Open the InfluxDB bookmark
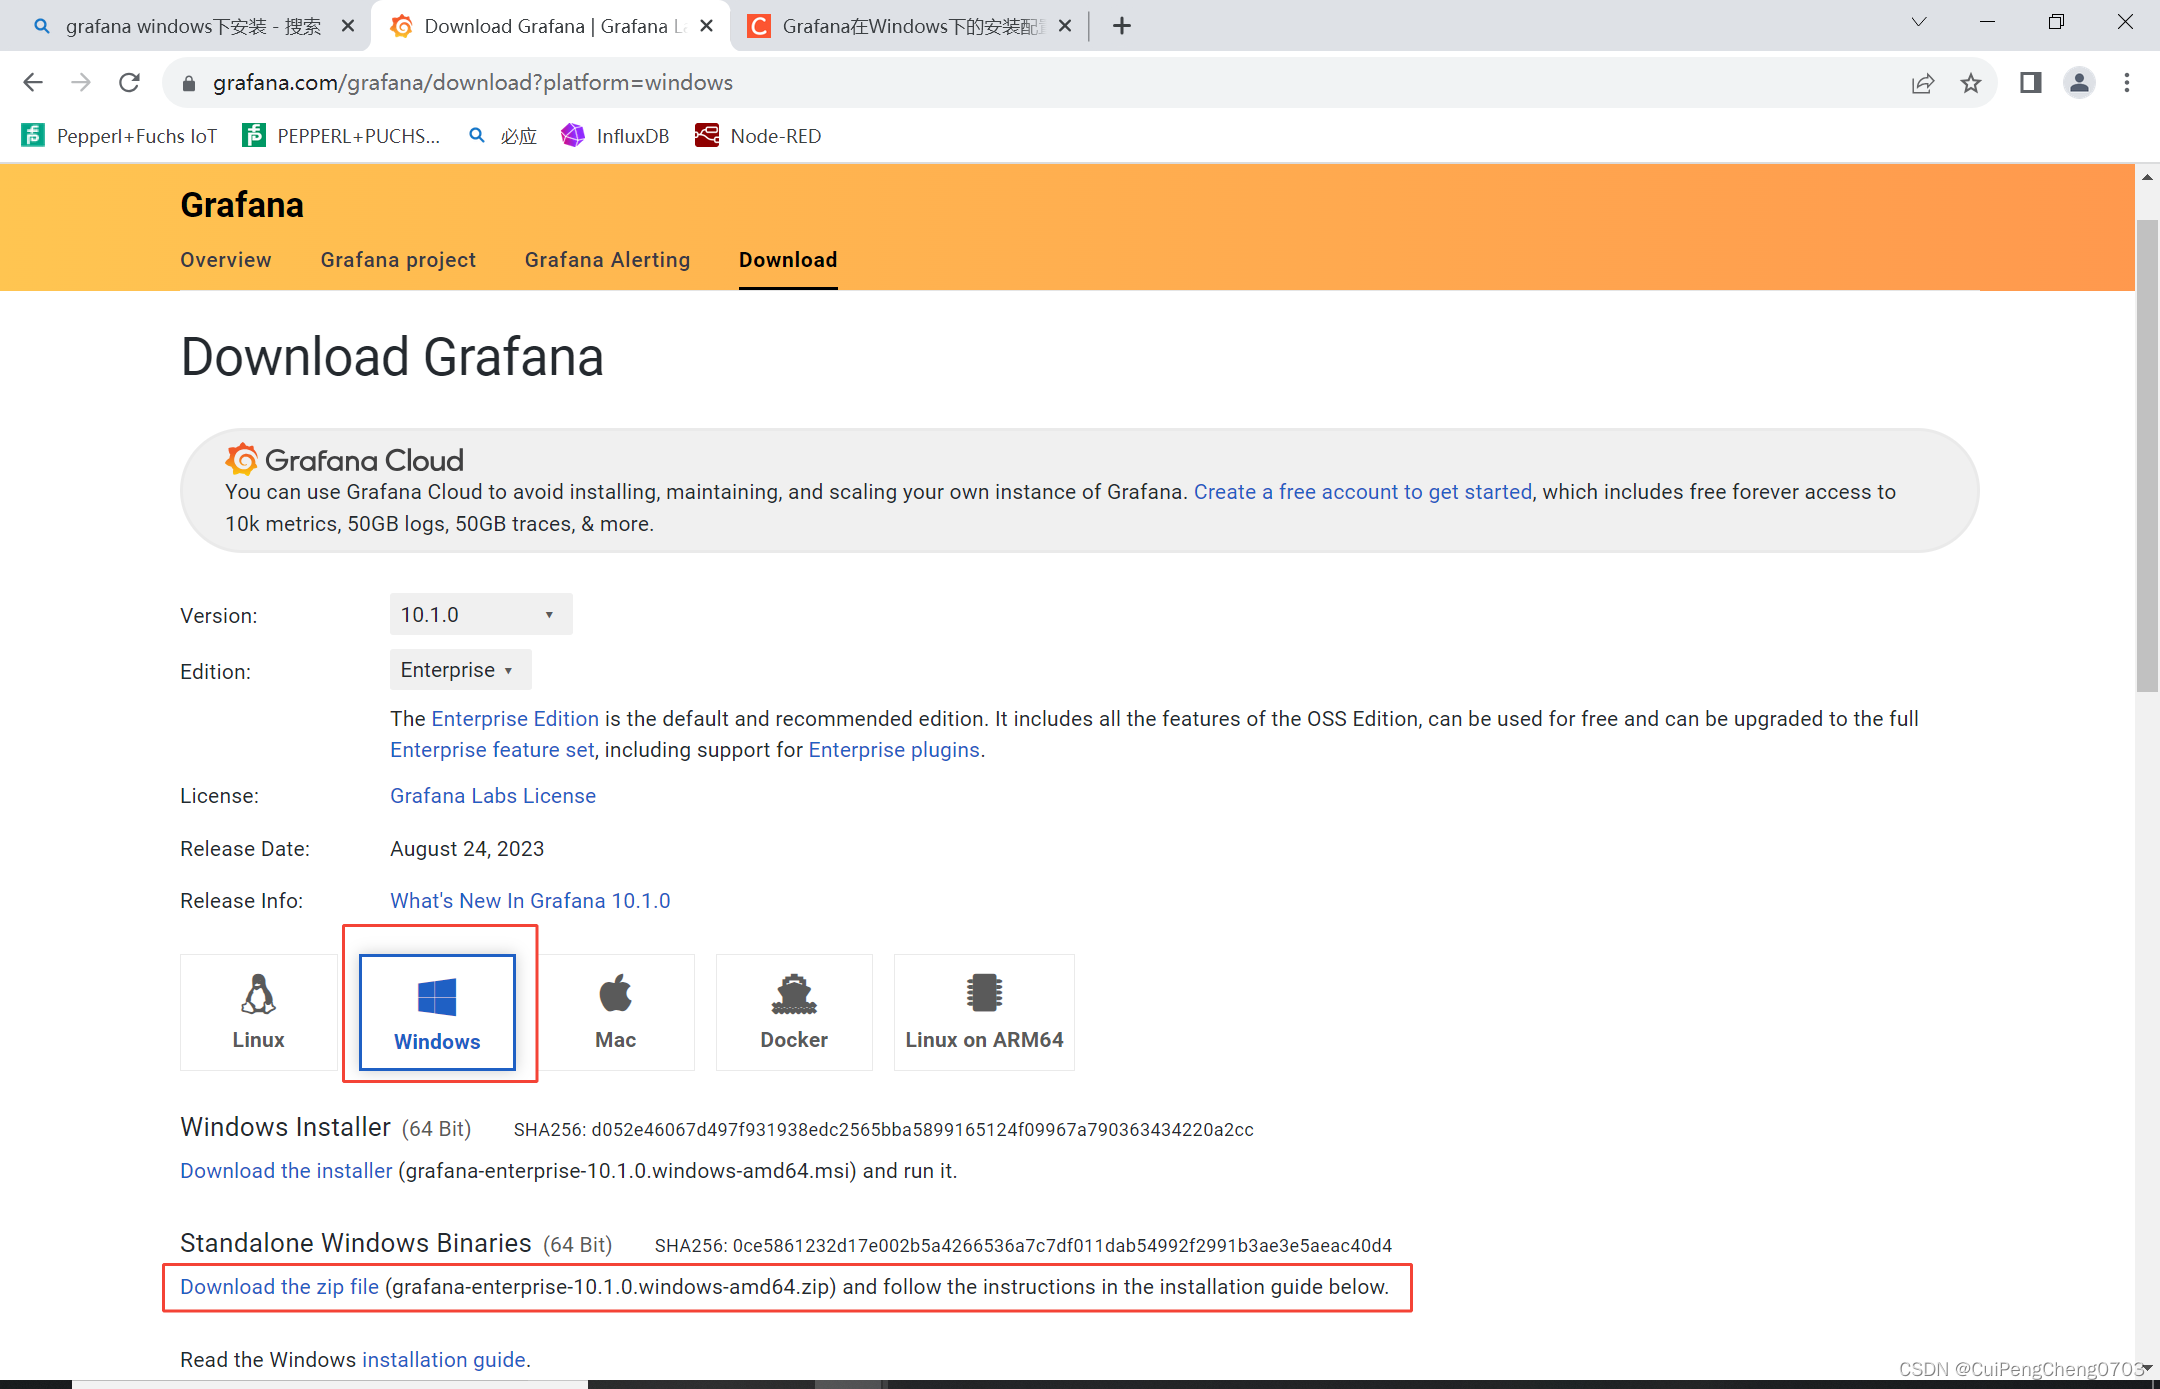Screen dimensions: 2160x1389 point(614,135)
